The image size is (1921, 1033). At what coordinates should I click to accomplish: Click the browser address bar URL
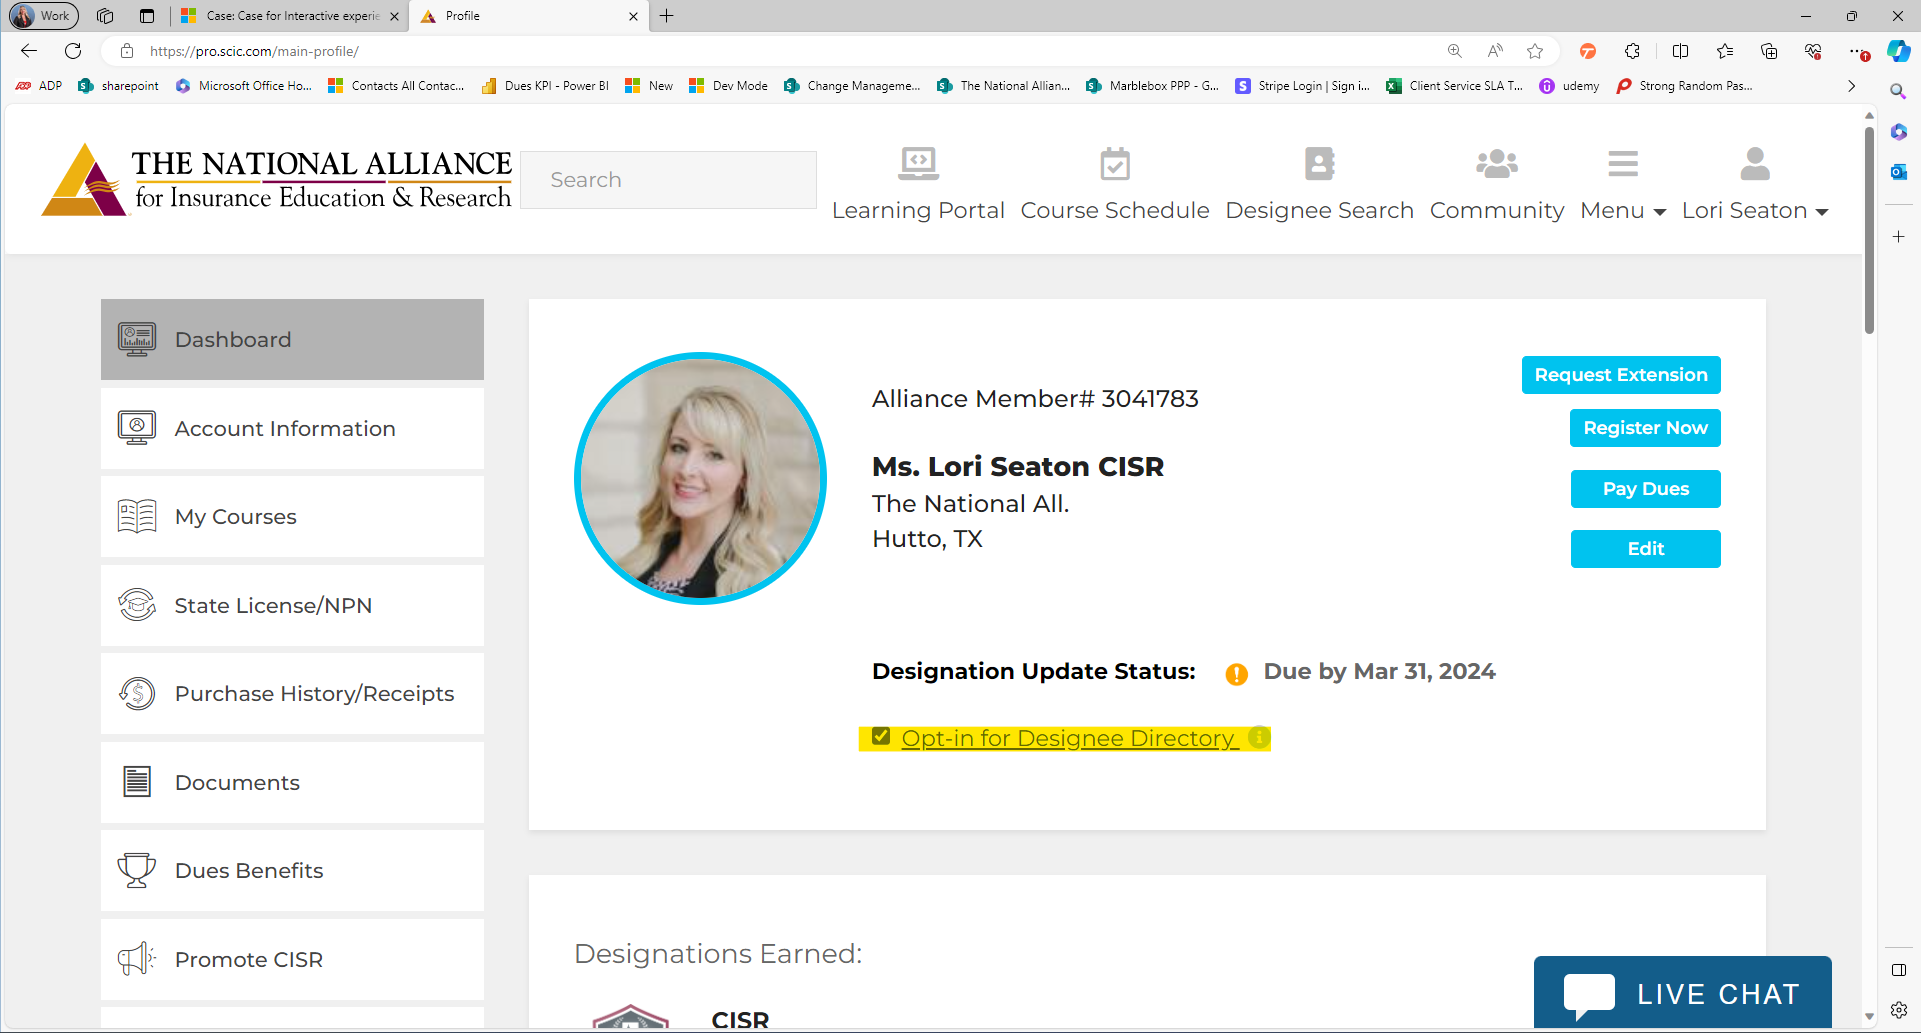coord(254,51)
